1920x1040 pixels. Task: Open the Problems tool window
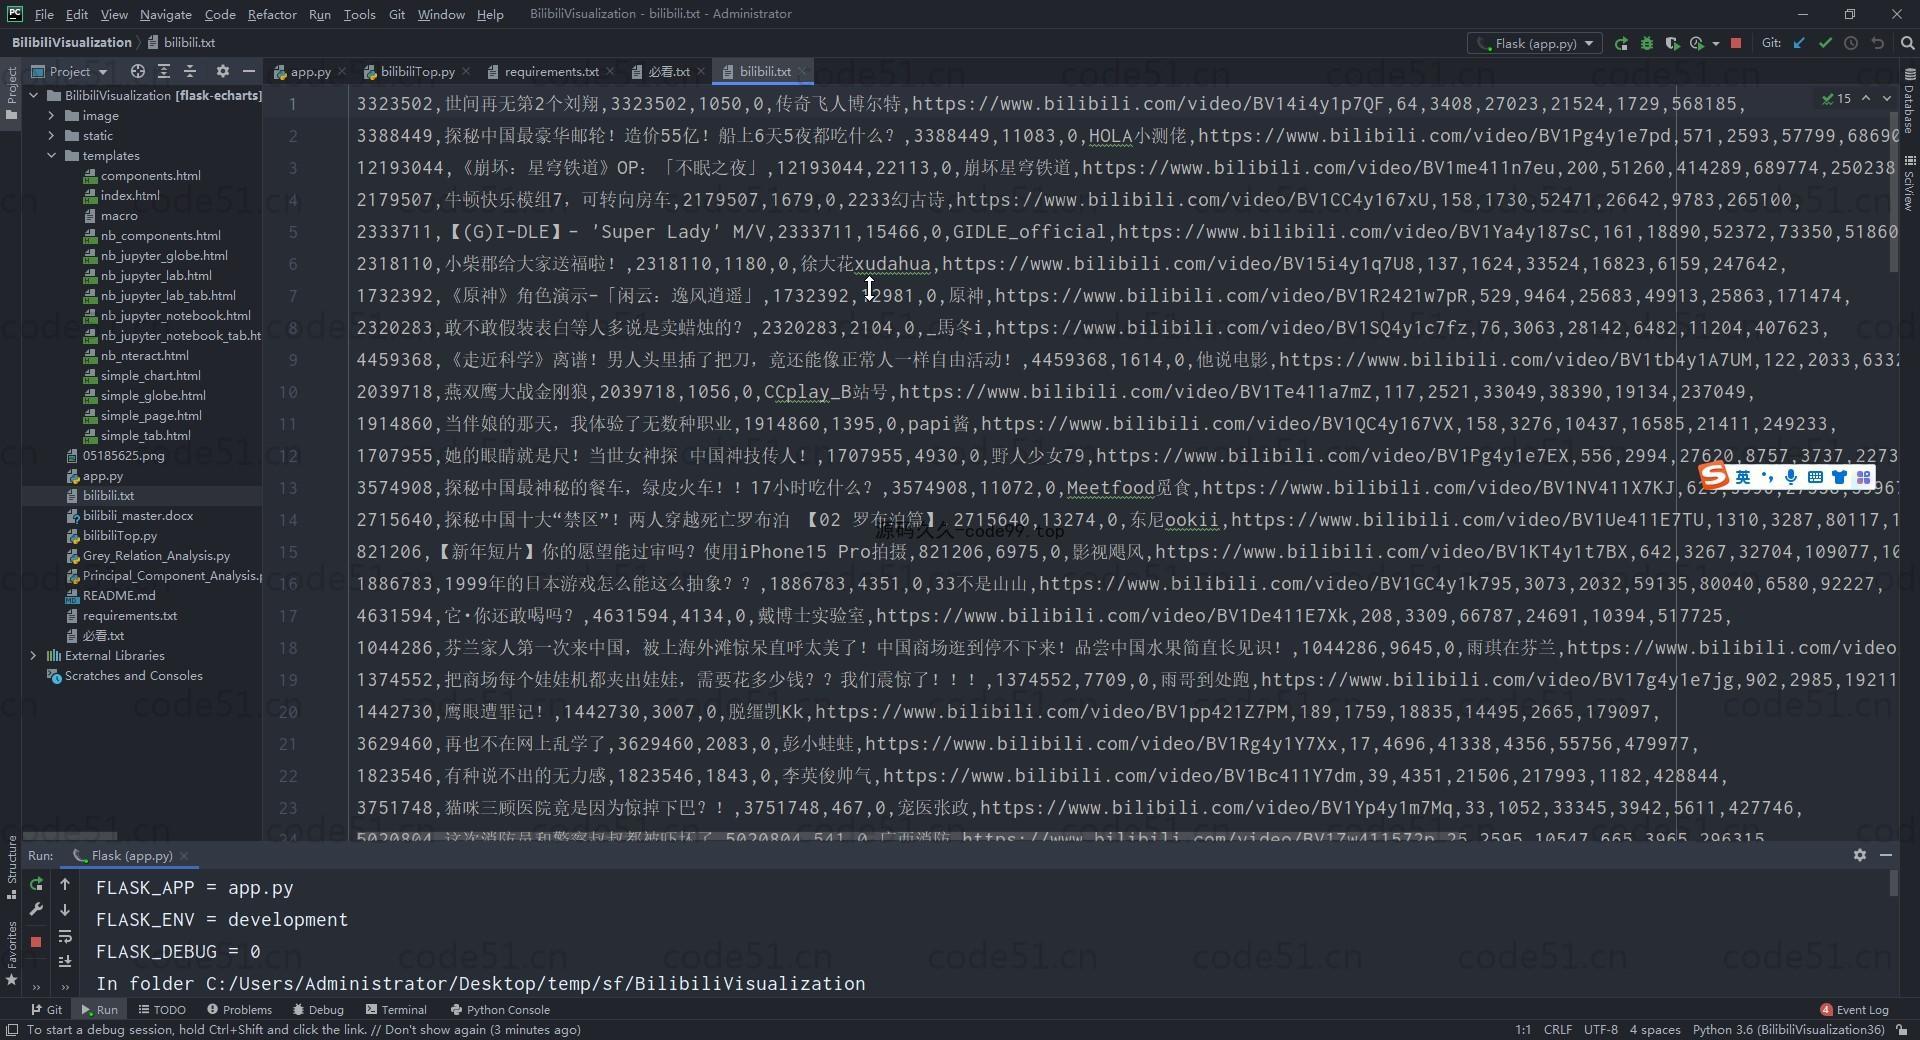[238, 1010]
